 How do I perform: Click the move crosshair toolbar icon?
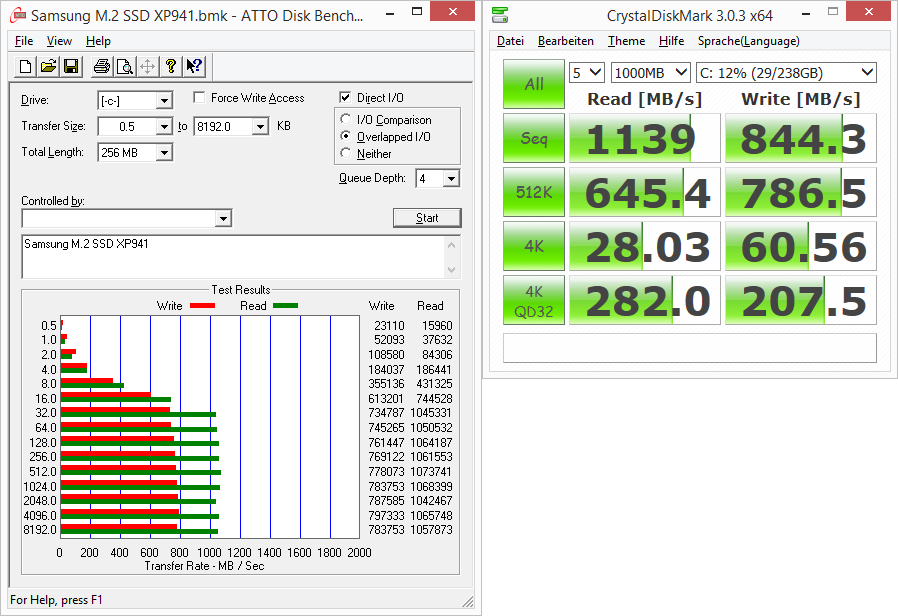pyautogui.click(x=148, y=66)
